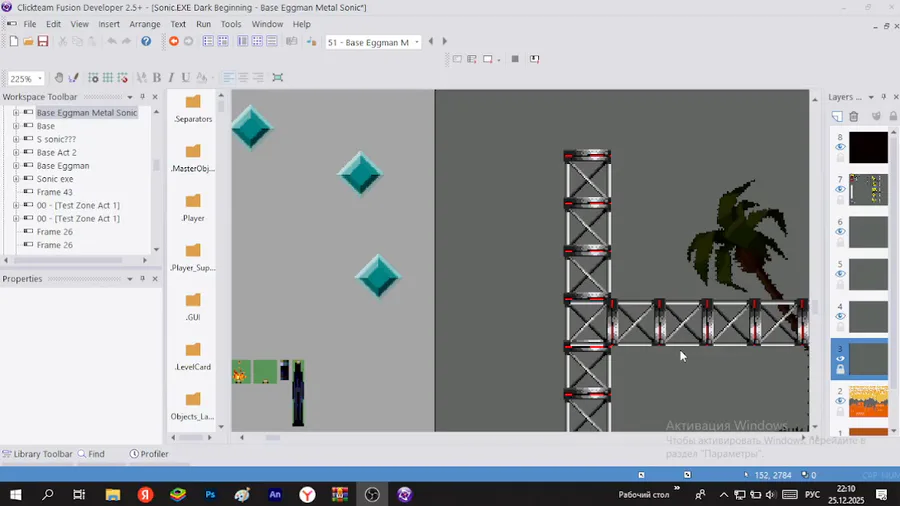Screen dimensions: 900x506
Task: Go back with the red arrow icon
Action: click(174, 41)
